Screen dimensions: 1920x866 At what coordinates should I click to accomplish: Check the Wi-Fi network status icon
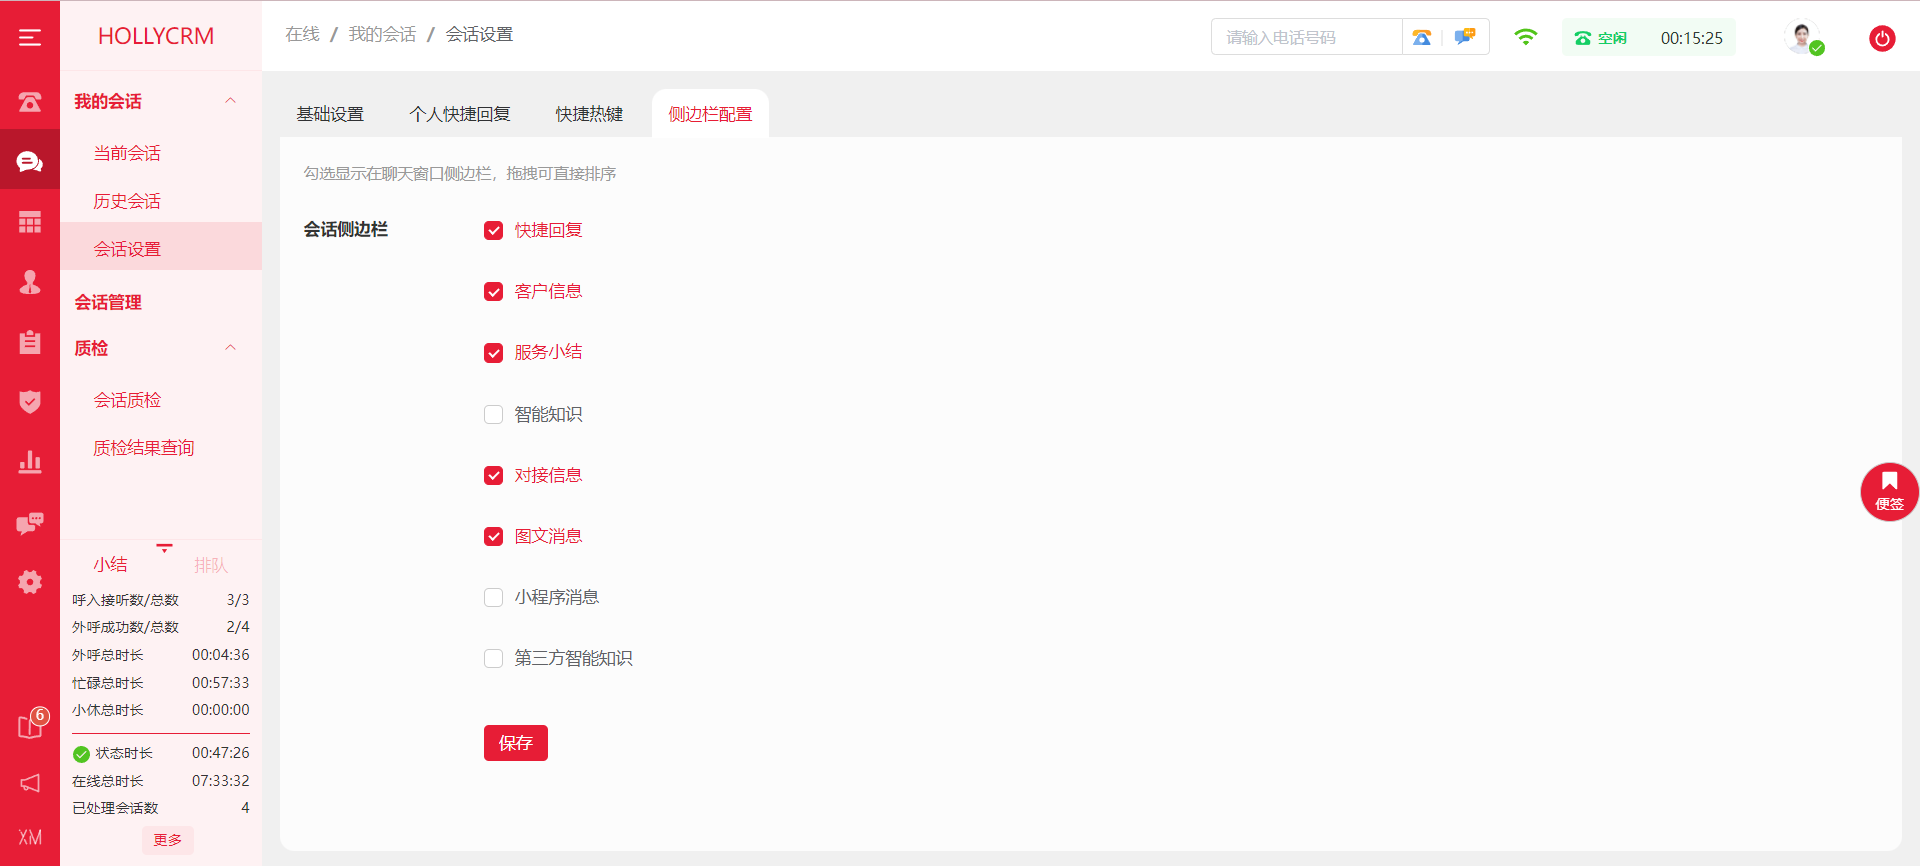pyautogui.click(x=1525, y=37)
